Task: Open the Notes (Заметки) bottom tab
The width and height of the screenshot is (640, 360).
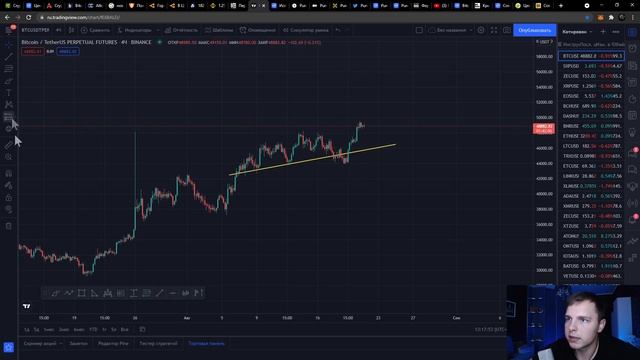Action: coord(78,344)
